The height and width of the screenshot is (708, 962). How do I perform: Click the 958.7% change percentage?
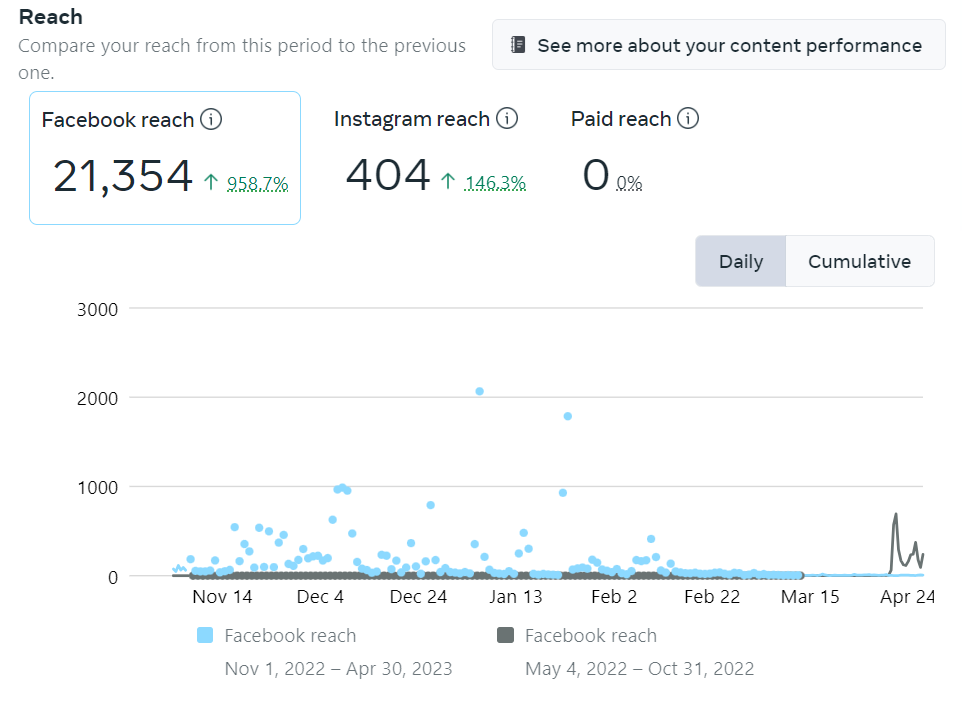click(x=257, y=183)
